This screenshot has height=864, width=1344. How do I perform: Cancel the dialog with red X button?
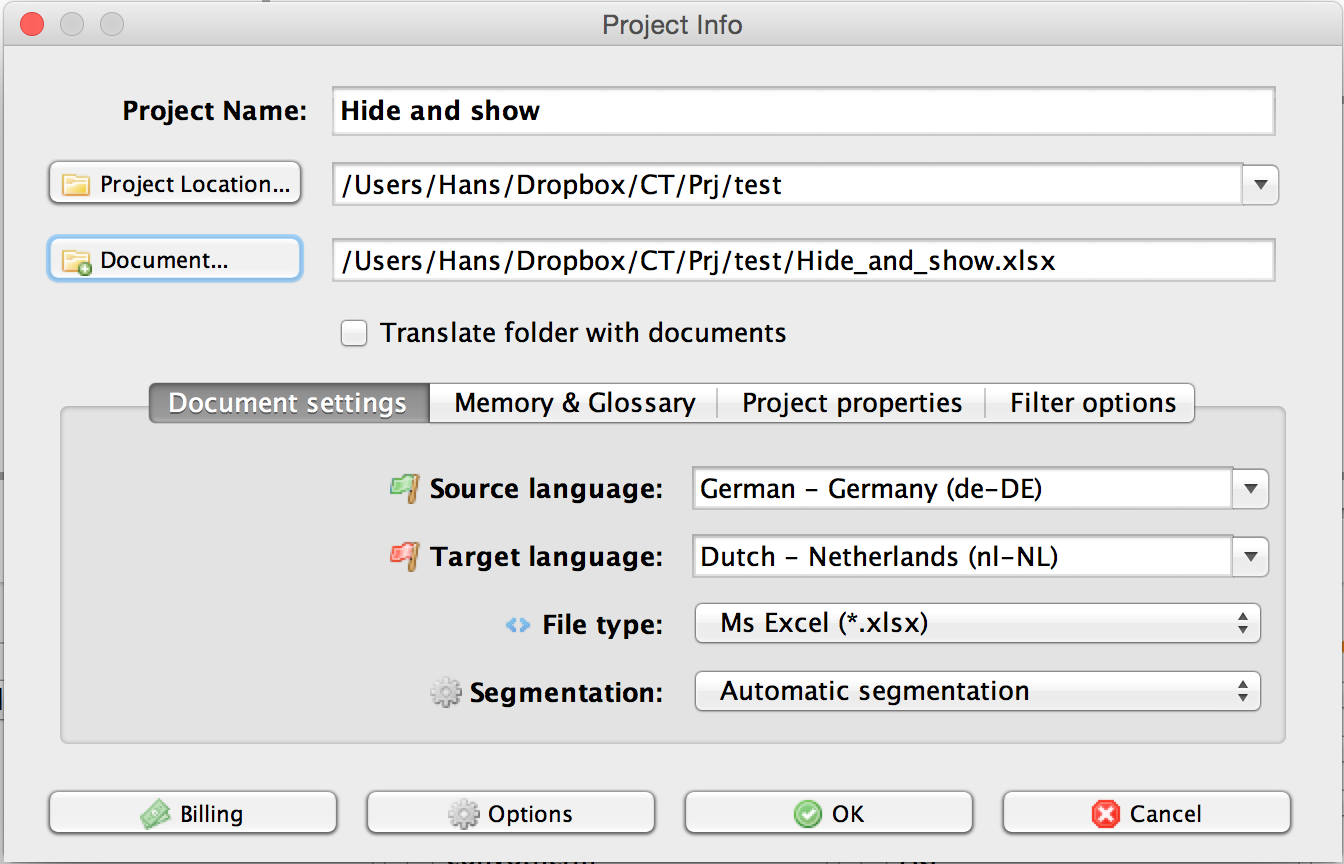1146,813
